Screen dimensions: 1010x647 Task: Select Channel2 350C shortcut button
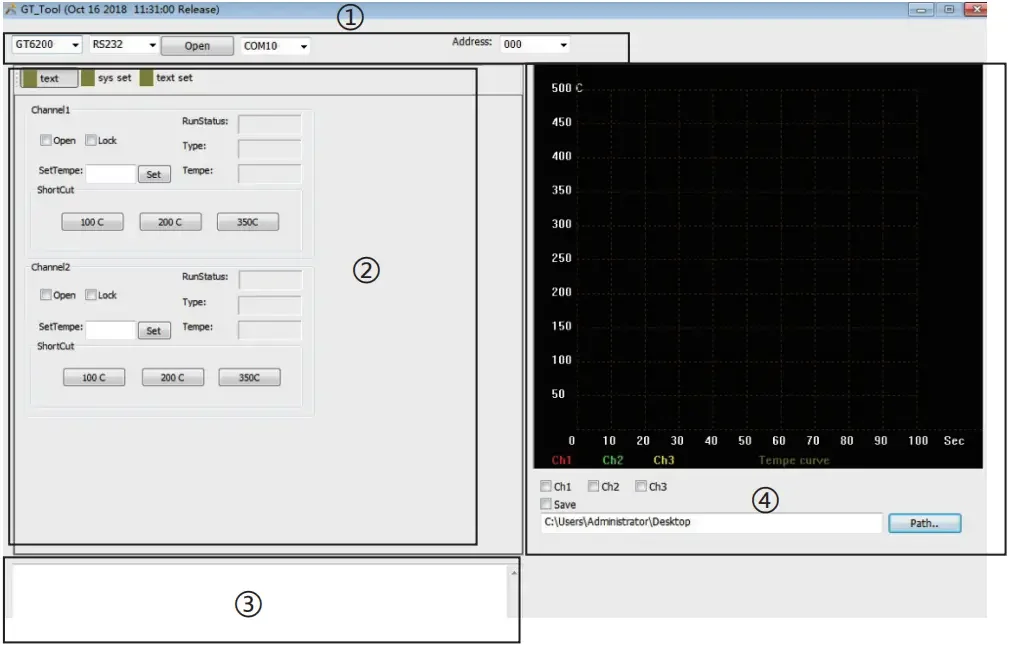(x=249, y=378)
